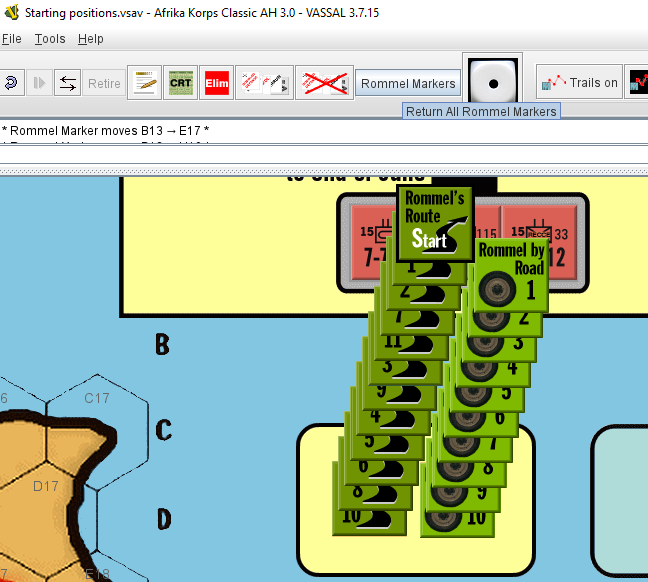Click the connect/synchronize arrows toolbar icon

(x=67, y=83)
